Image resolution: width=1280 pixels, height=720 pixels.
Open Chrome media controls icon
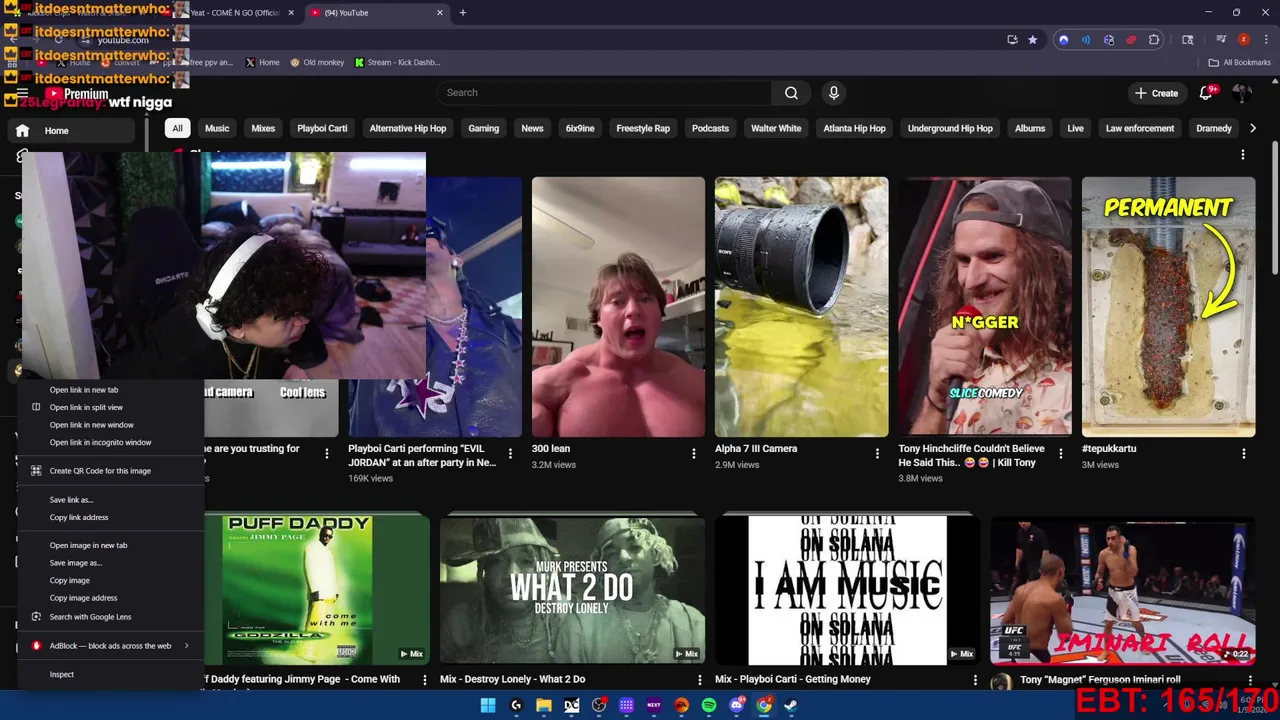[1221, 40]
